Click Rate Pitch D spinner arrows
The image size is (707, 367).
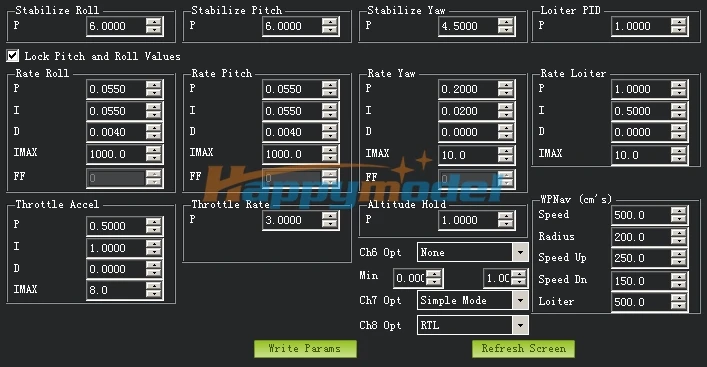click(330, 132)
